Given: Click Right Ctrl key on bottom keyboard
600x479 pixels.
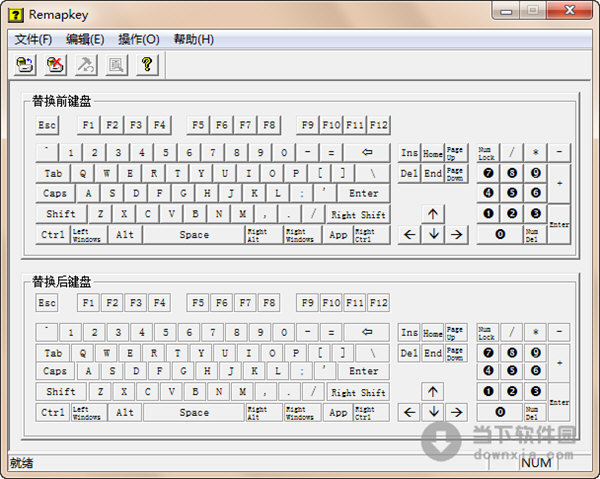Looking at the screenshot, I should 371,412.
